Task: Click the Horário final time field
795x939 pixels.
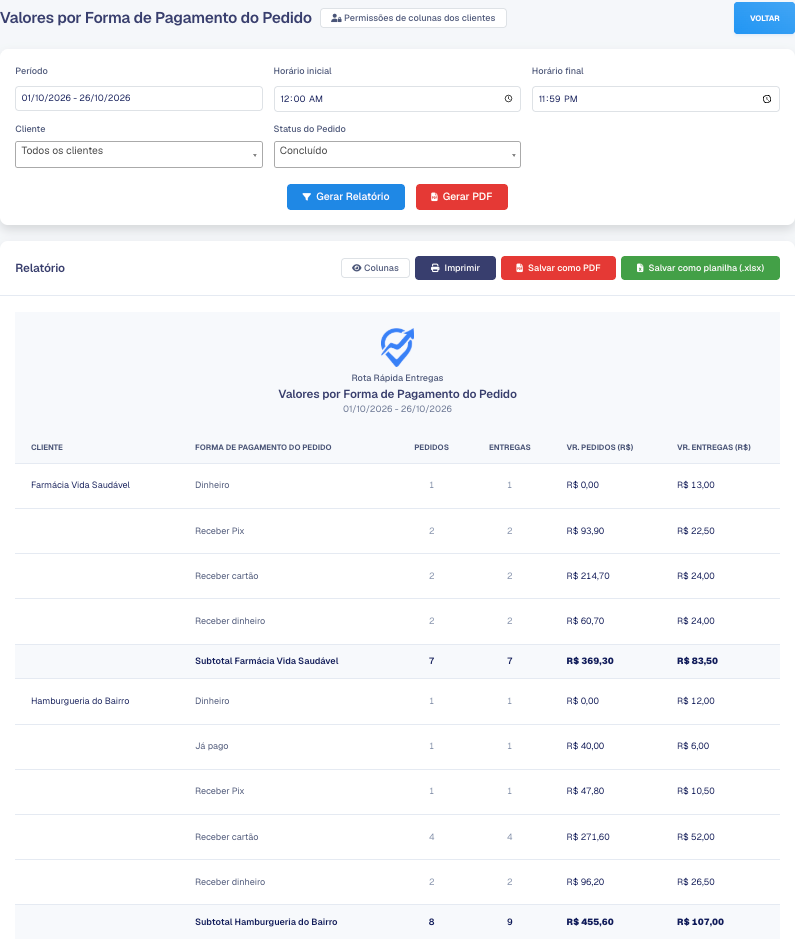Action: coord(656,99)
